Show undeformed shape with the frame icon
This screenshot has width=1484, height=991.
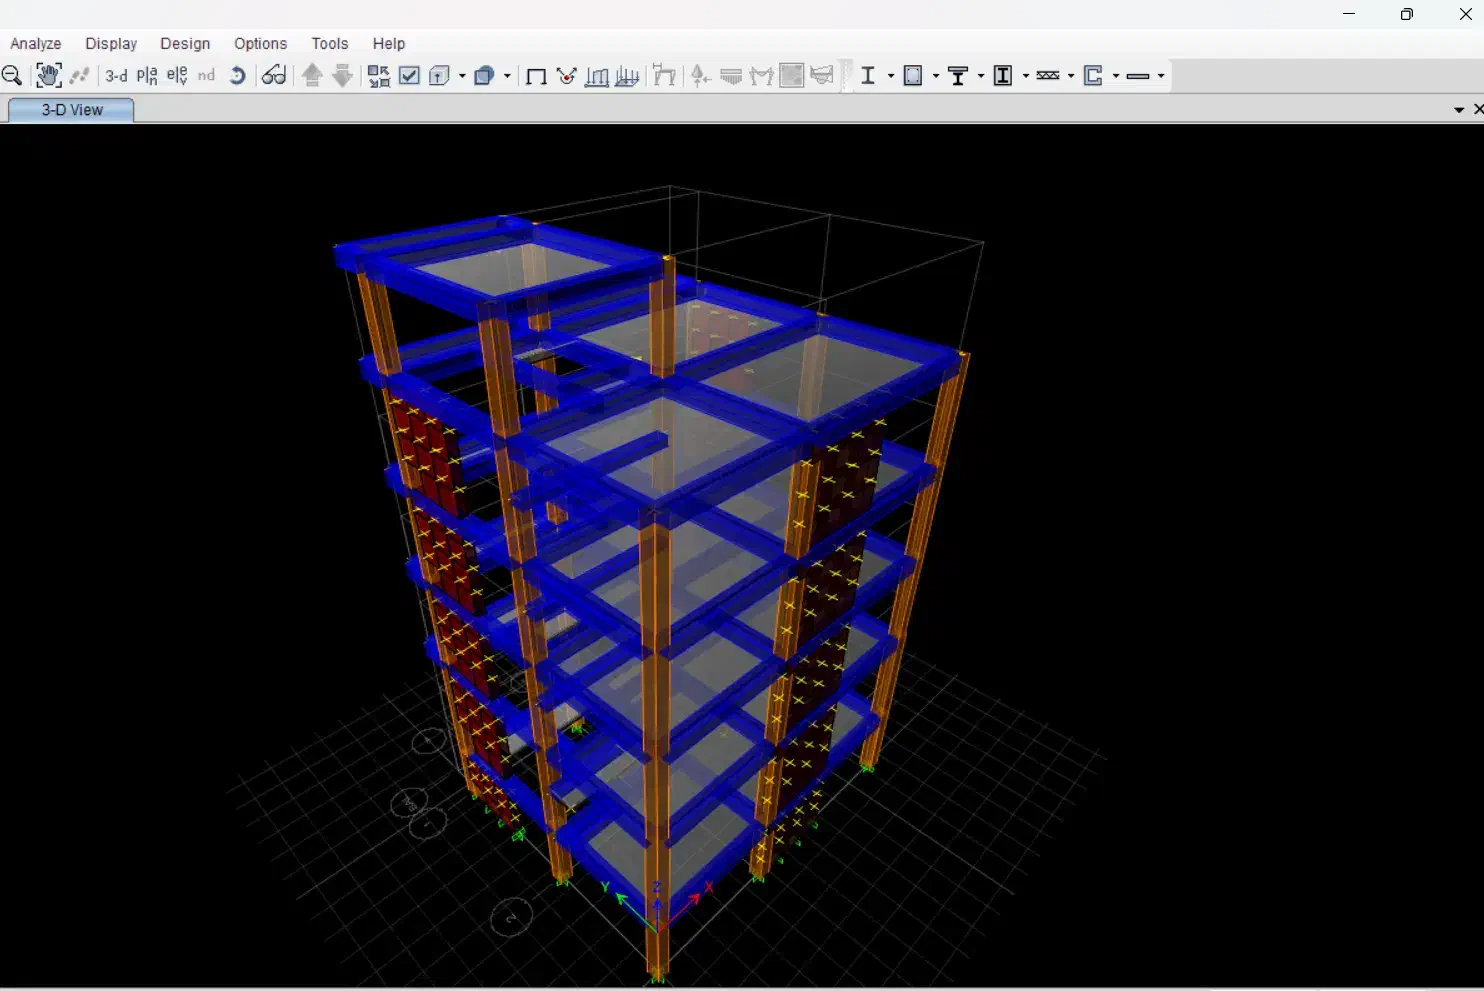tap(536, 76)
